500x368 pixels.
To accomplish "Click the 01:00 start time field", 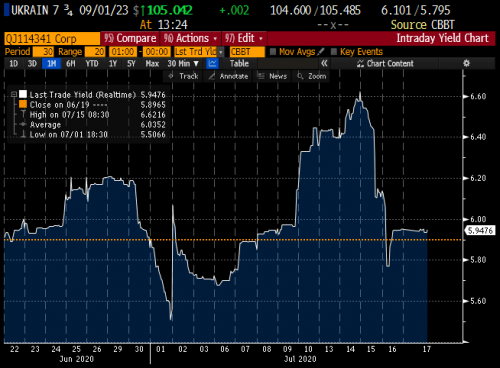I will (123, 52).
